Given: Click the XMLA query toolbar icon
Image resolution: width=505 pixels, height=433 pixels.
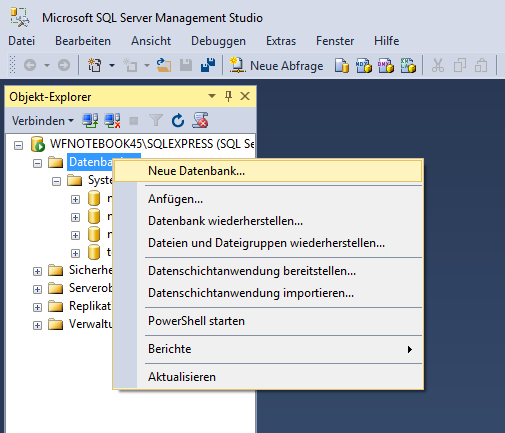Looking at the screenshot, I should pos(408,65).
